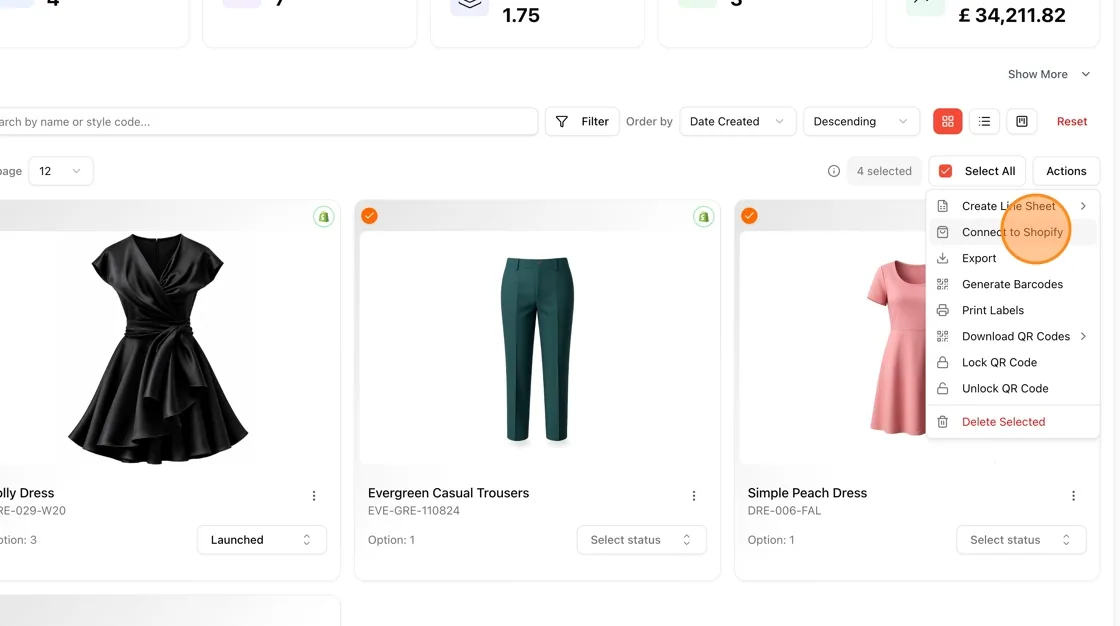Uncheck the Select All checkbox
Viewport: 1120px width, 626px height.
pos(945,171)
